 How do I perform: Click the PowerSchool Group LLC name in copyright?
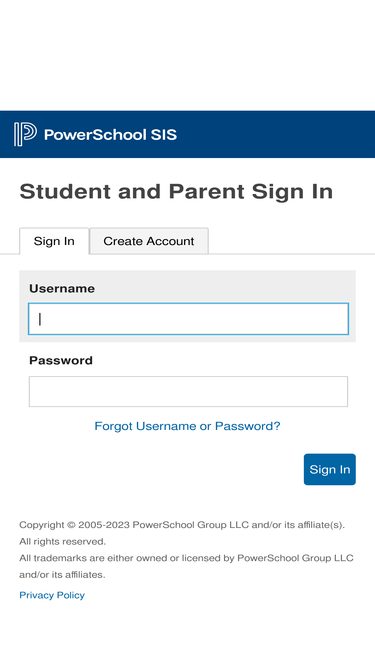[x=190, y=525]
